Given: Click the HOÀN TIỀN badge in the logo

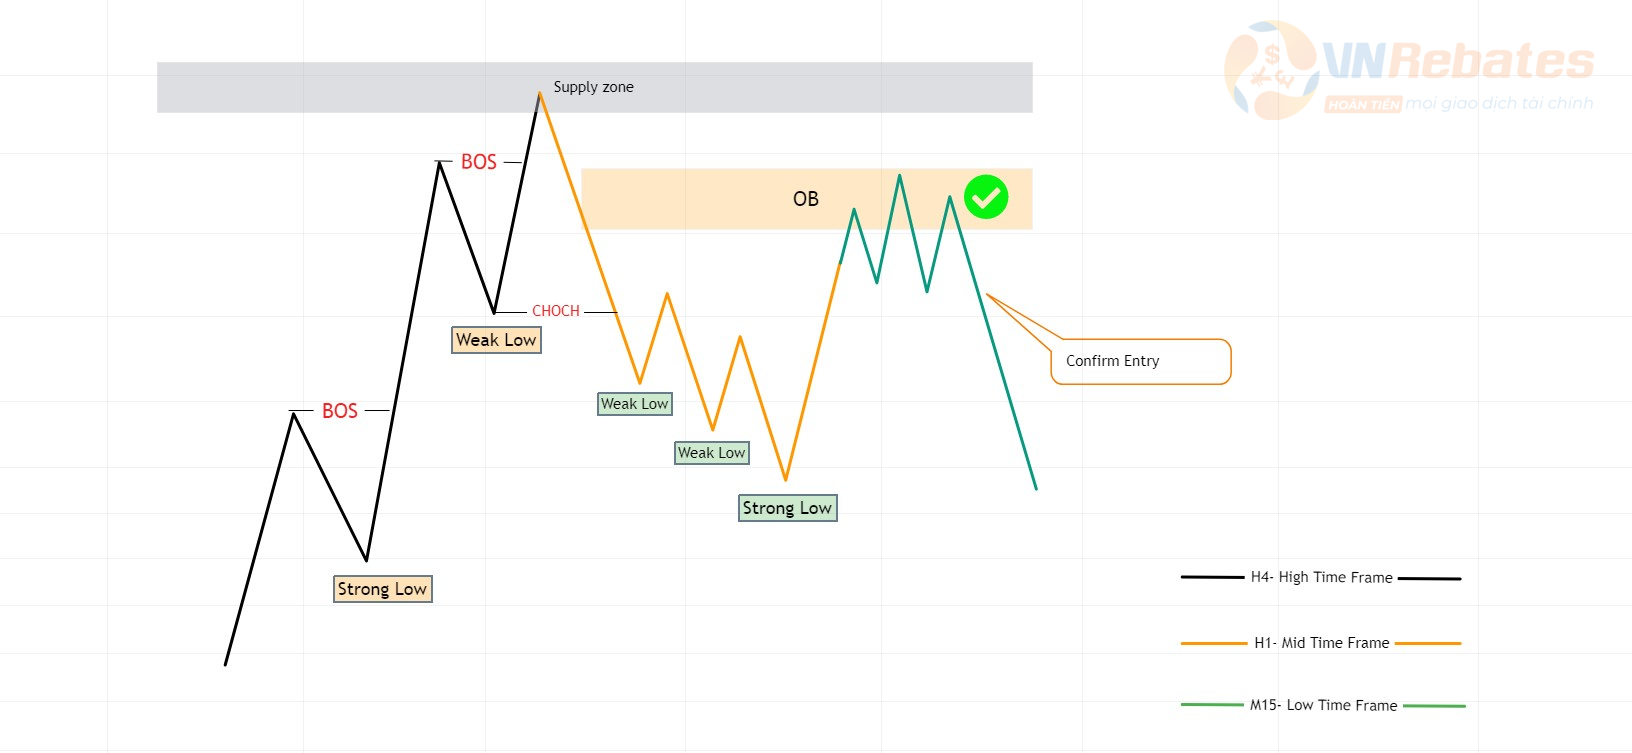Looking at the screenshot, I should click(x=1363, y=104).
